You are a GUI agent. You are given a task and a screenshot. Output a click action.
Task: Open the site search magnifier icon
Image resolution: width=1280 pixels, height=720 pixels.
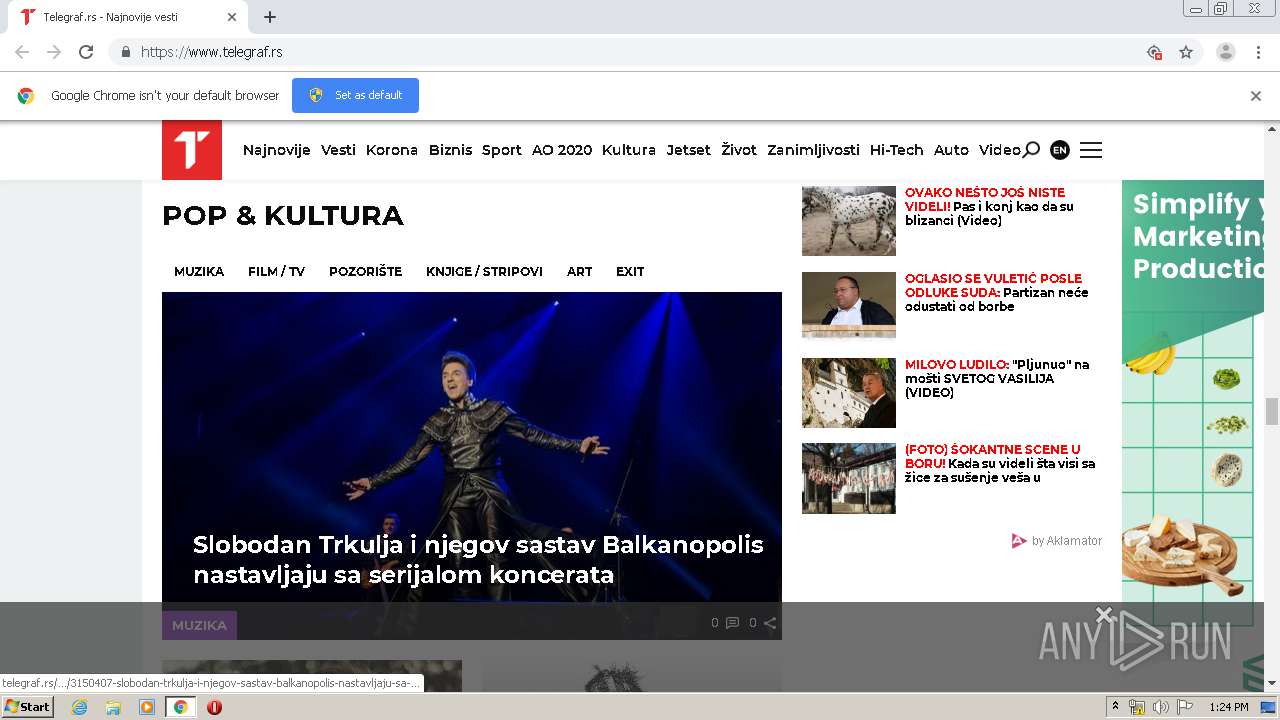coord(1031,150)
